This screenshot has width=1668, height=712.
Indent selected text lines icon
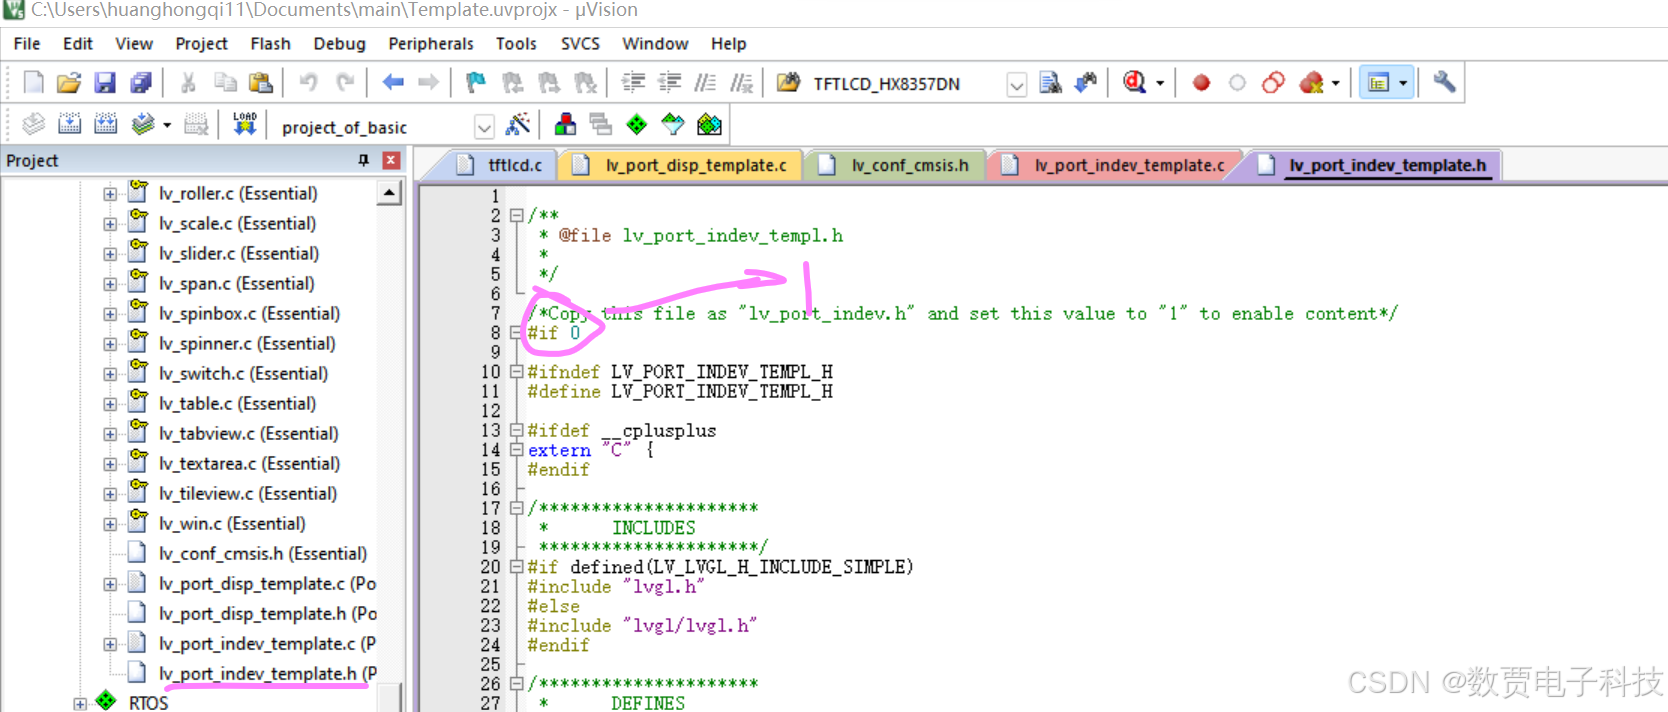(x=633, y=83)
